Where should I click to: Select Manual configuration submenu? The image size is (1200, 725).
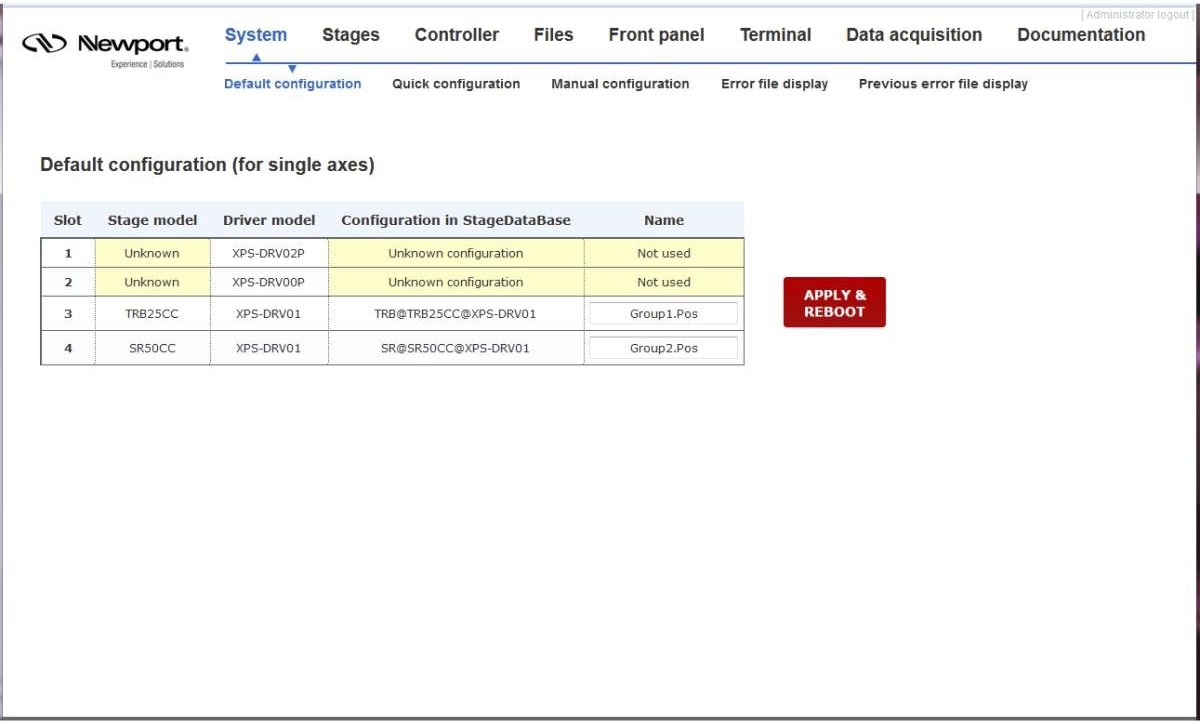pyautogui.click(x=620, y=84)
